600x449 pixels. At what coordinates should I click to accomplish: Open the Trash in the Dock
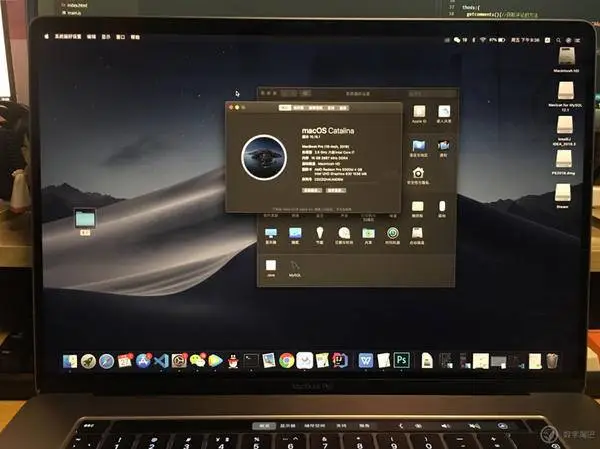pos(551,361)
